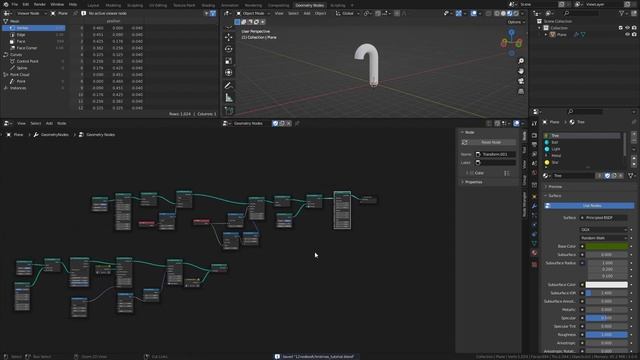Click the node Name field Transform.001

click(495, 154)
